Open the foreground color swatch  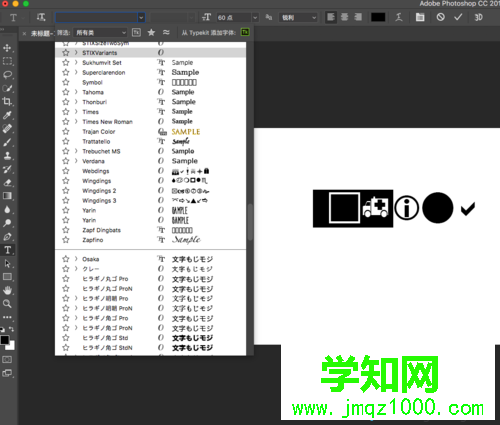pyautogui.click(x=5, y=340)
